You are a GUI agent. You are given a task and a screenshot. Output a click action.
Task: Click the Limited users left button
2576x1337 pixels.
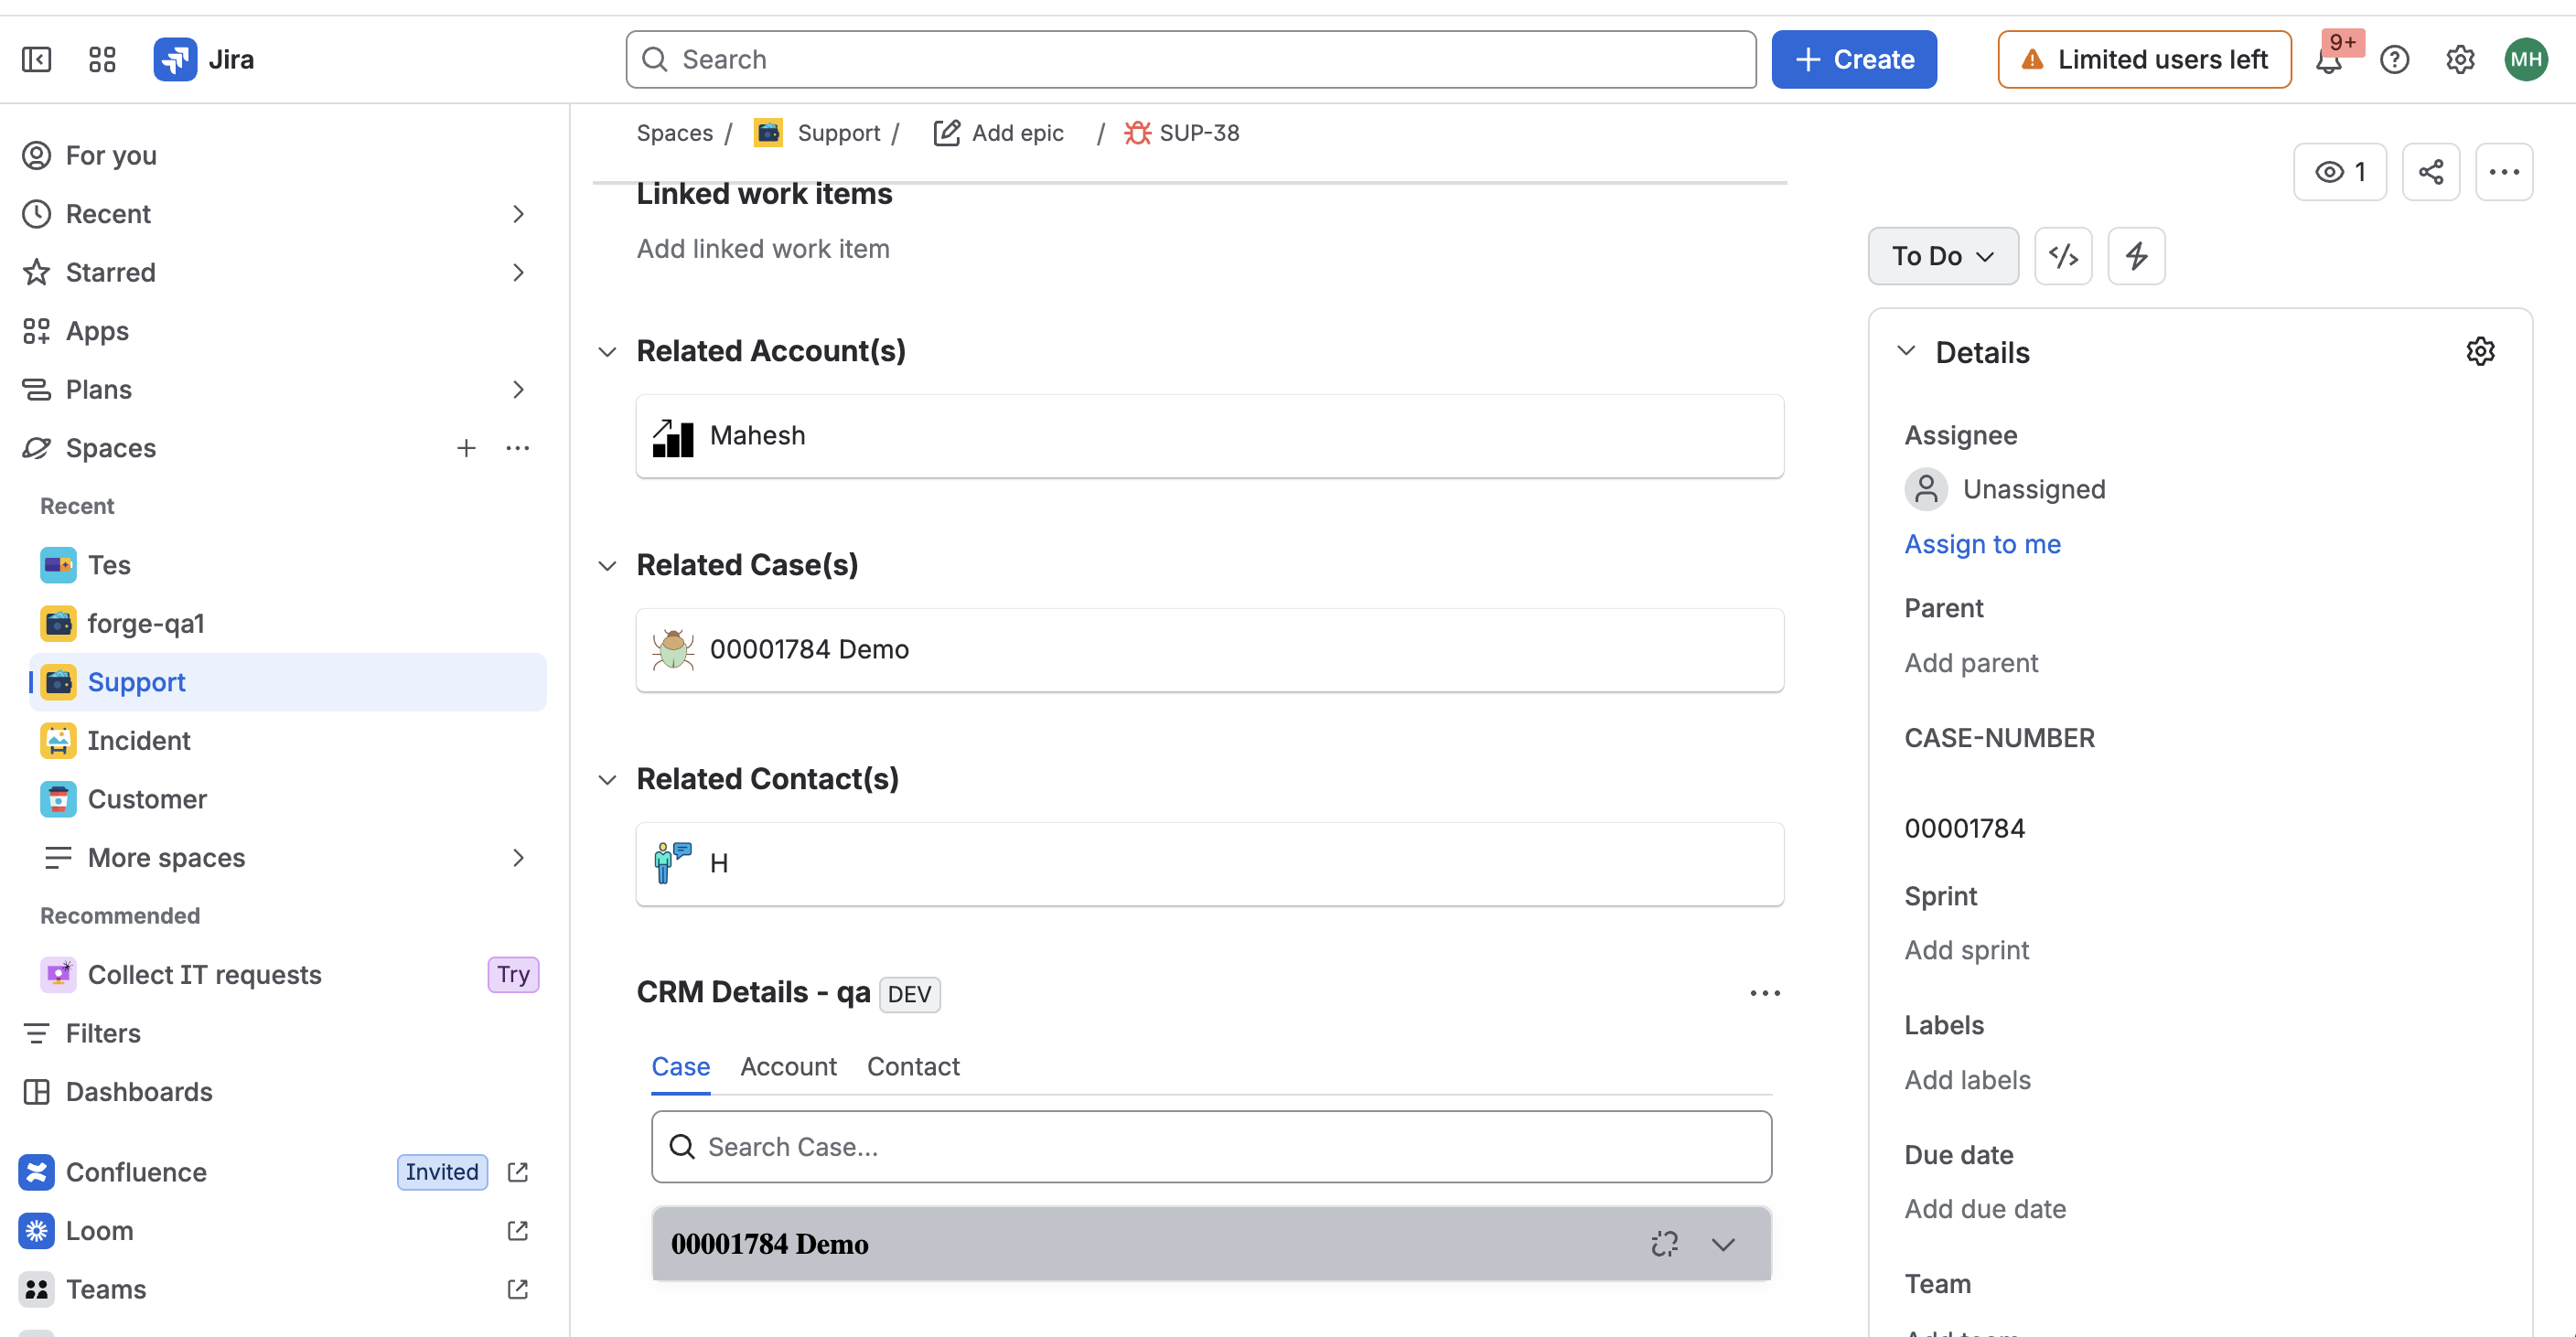click(x=2144, y=60)
